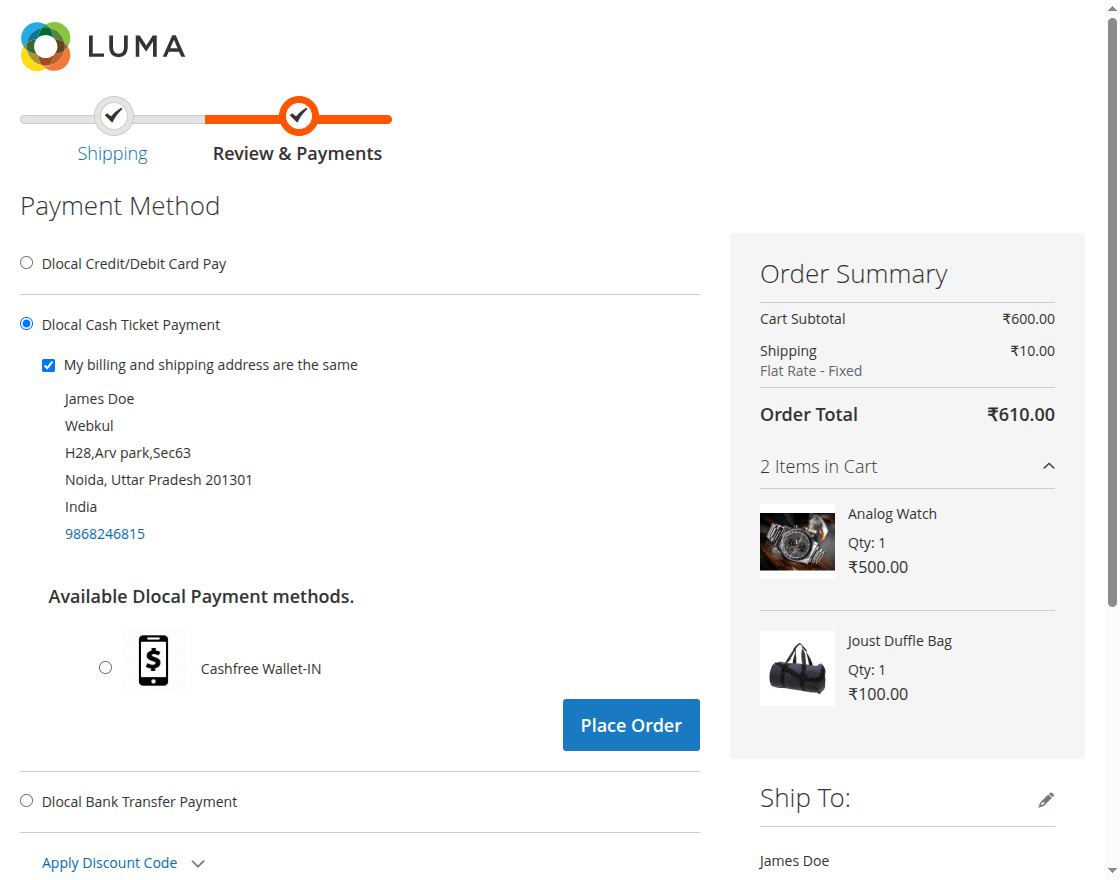Viewport: 1120px width, 880px height.
Task: Click the Review & Payments step checkmark
Action: 298,116
